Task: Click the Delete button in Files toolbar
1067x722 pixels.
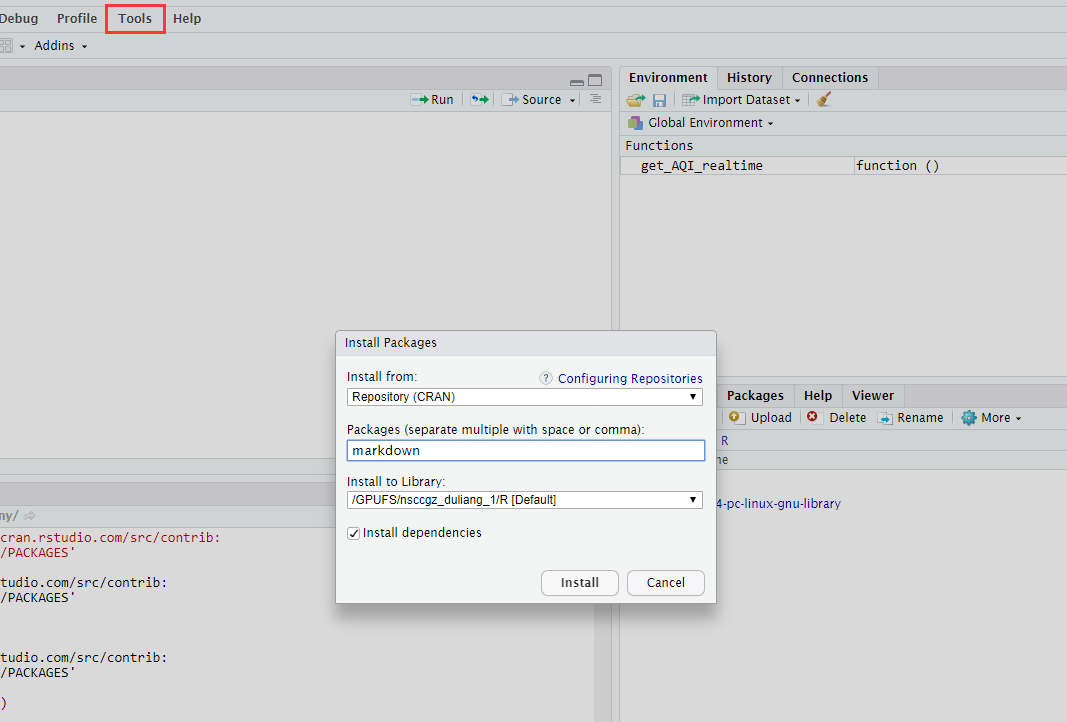Action: click(x=836, y=418)
